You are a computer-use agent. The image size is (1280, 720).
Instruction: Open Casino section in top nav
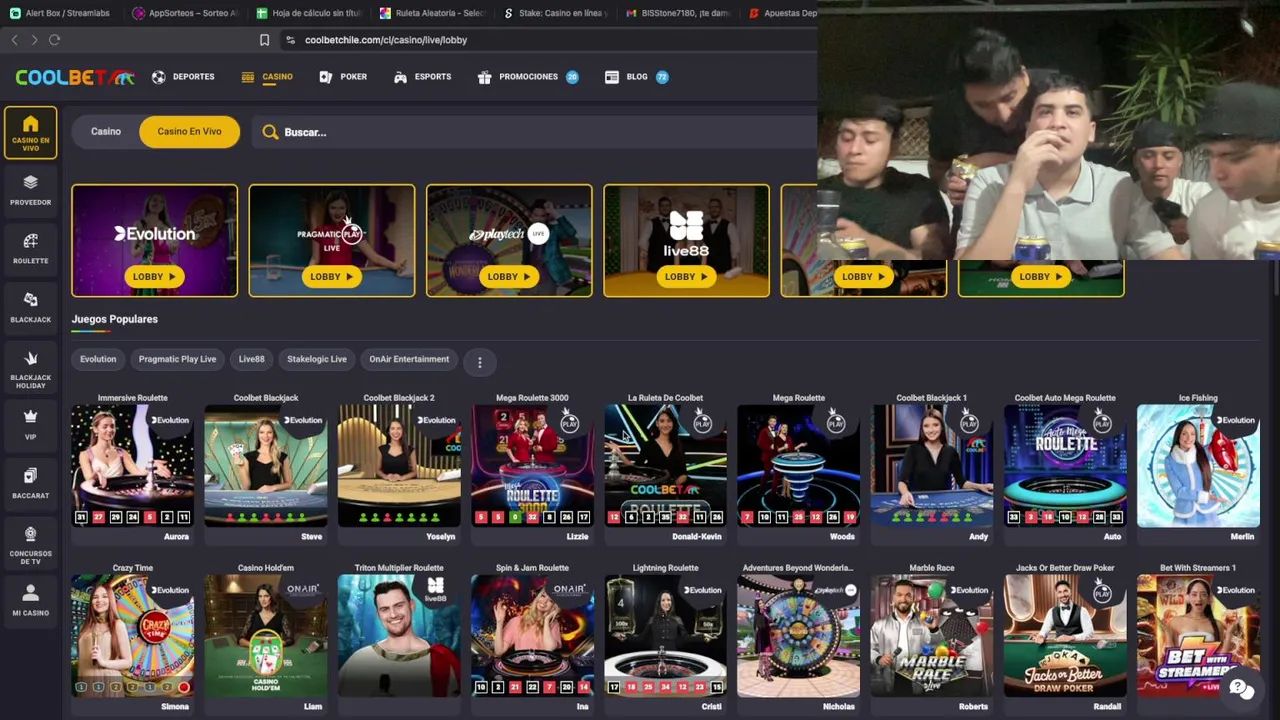[x=267, y=77]
